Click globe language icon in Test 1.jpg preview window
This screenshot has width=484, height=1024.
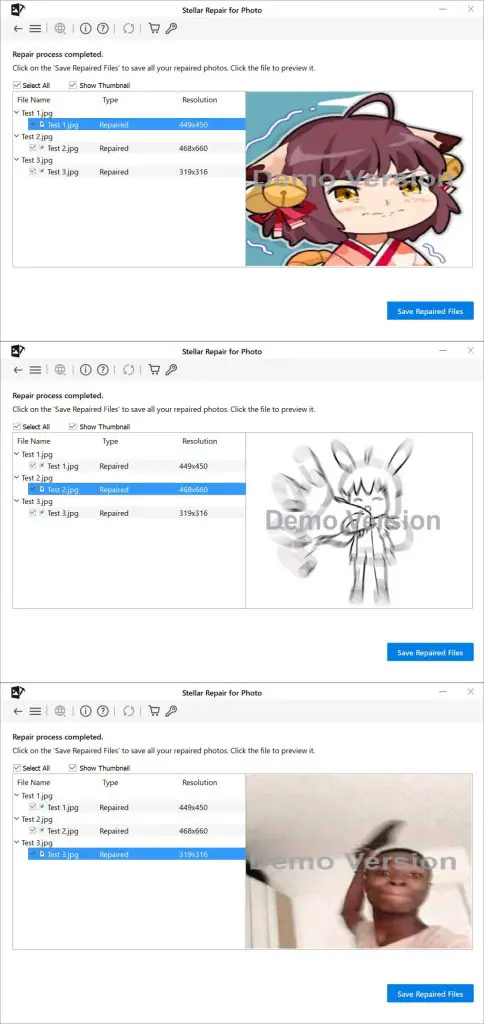[x=60, y=29]
